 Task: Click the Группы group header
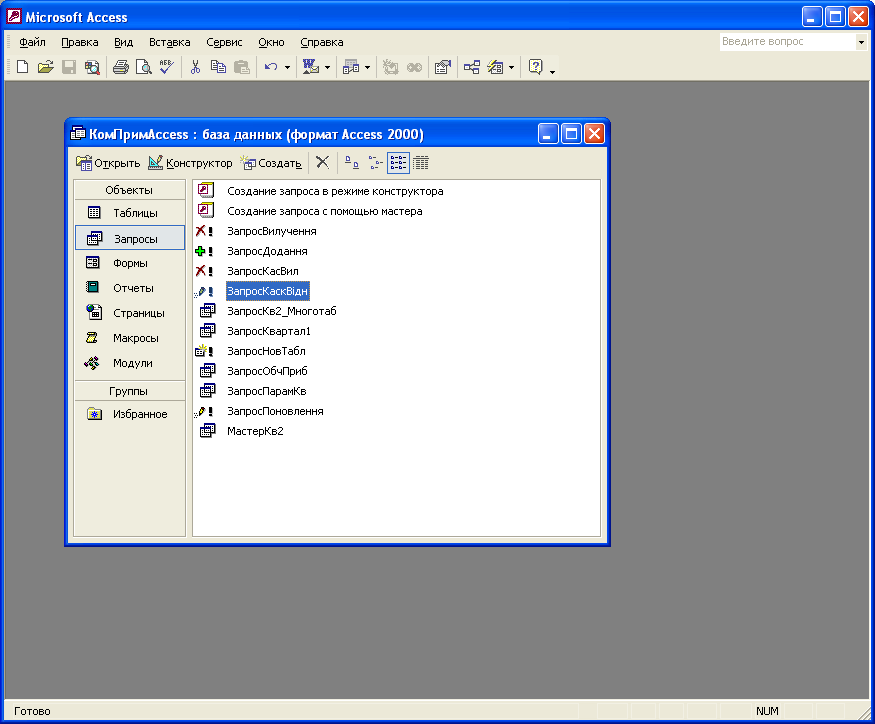click(x=129, y=391)
